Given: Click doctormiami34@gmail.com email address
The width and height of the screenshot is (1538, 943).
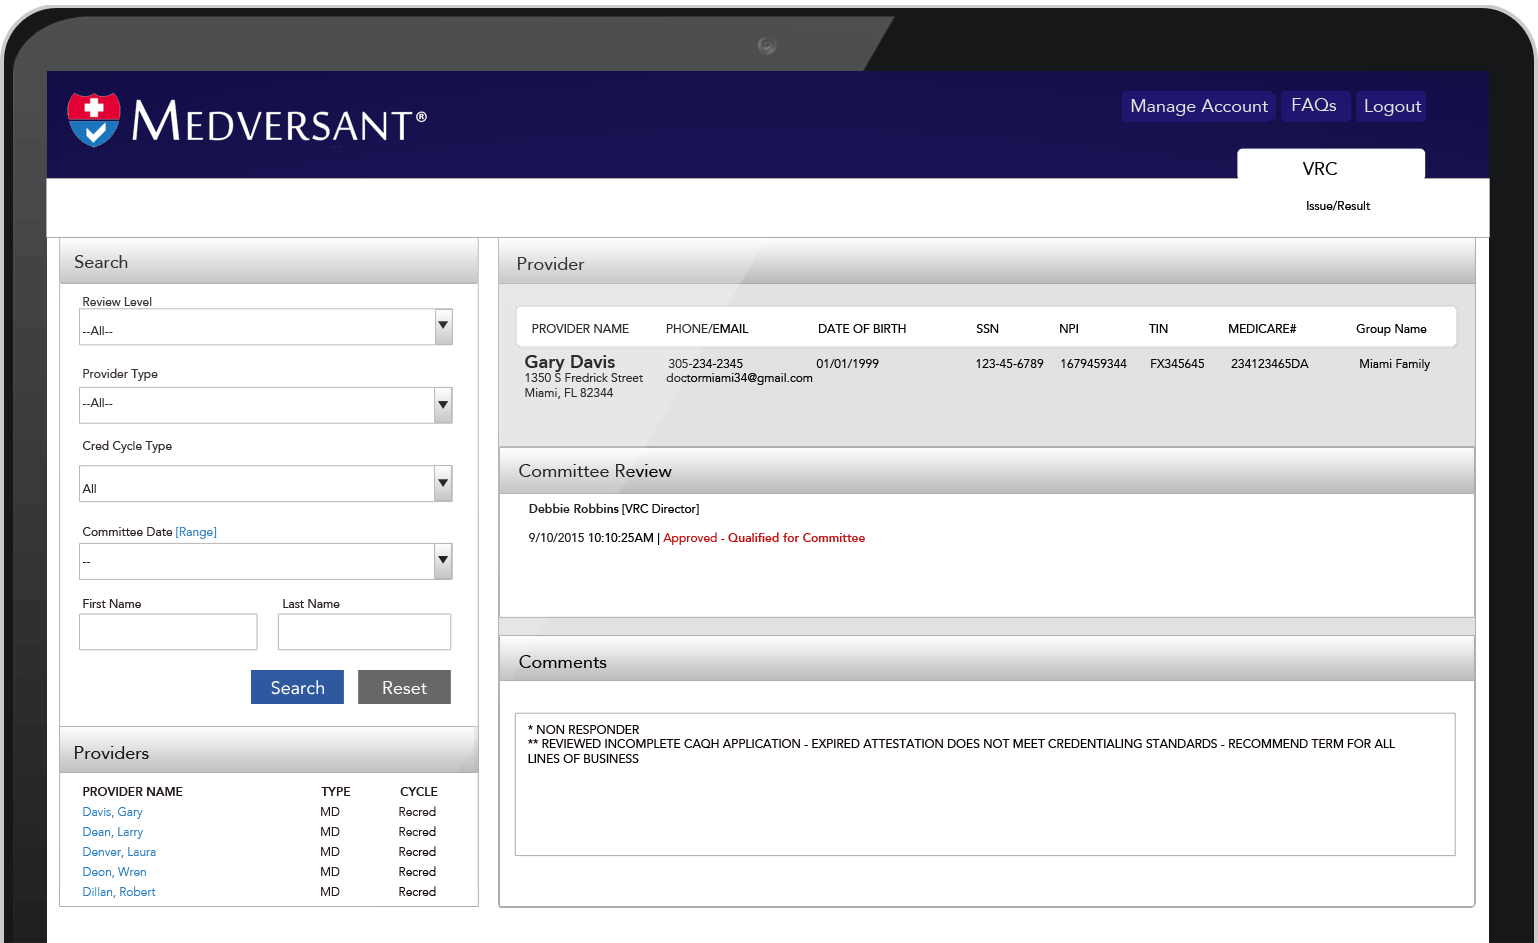Looking at the screenshot, I should pos(738,378).
